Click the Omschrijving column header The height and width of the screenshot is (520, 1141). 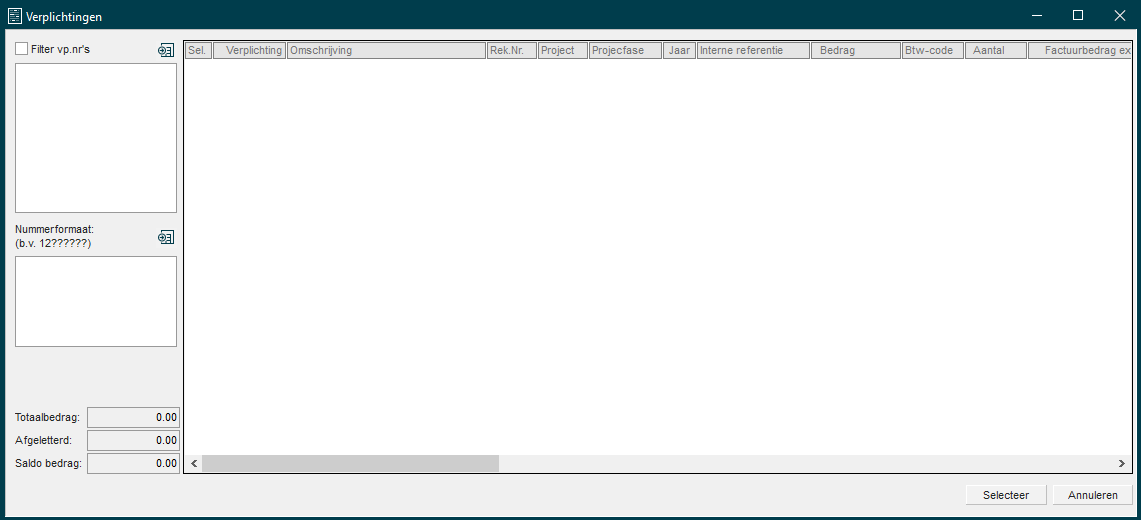[386, 51]
